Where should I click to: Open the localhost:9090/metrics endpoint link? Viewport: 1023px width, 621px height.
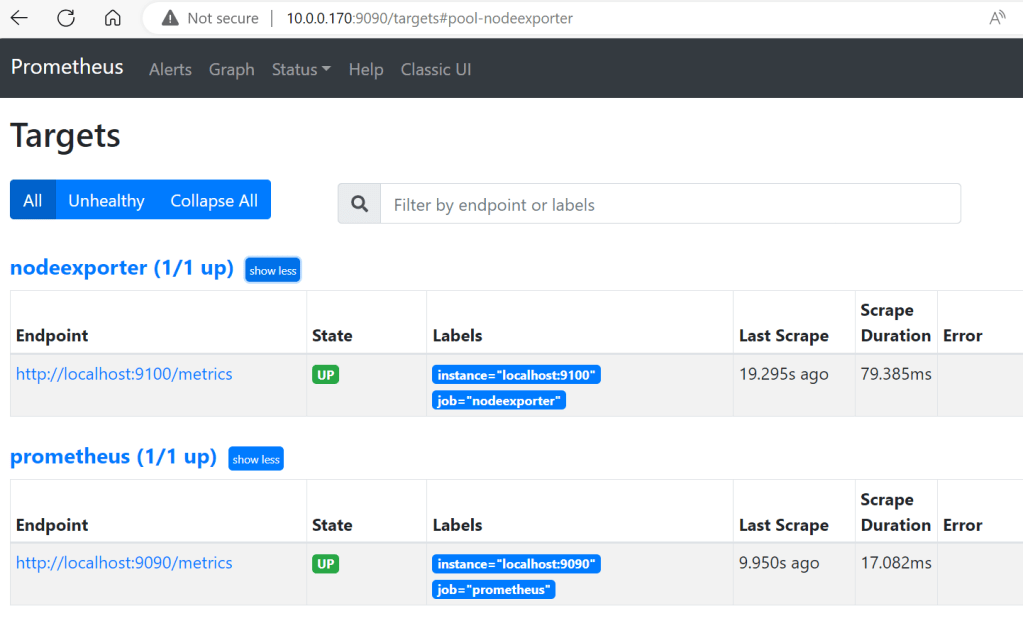(124, 563)
